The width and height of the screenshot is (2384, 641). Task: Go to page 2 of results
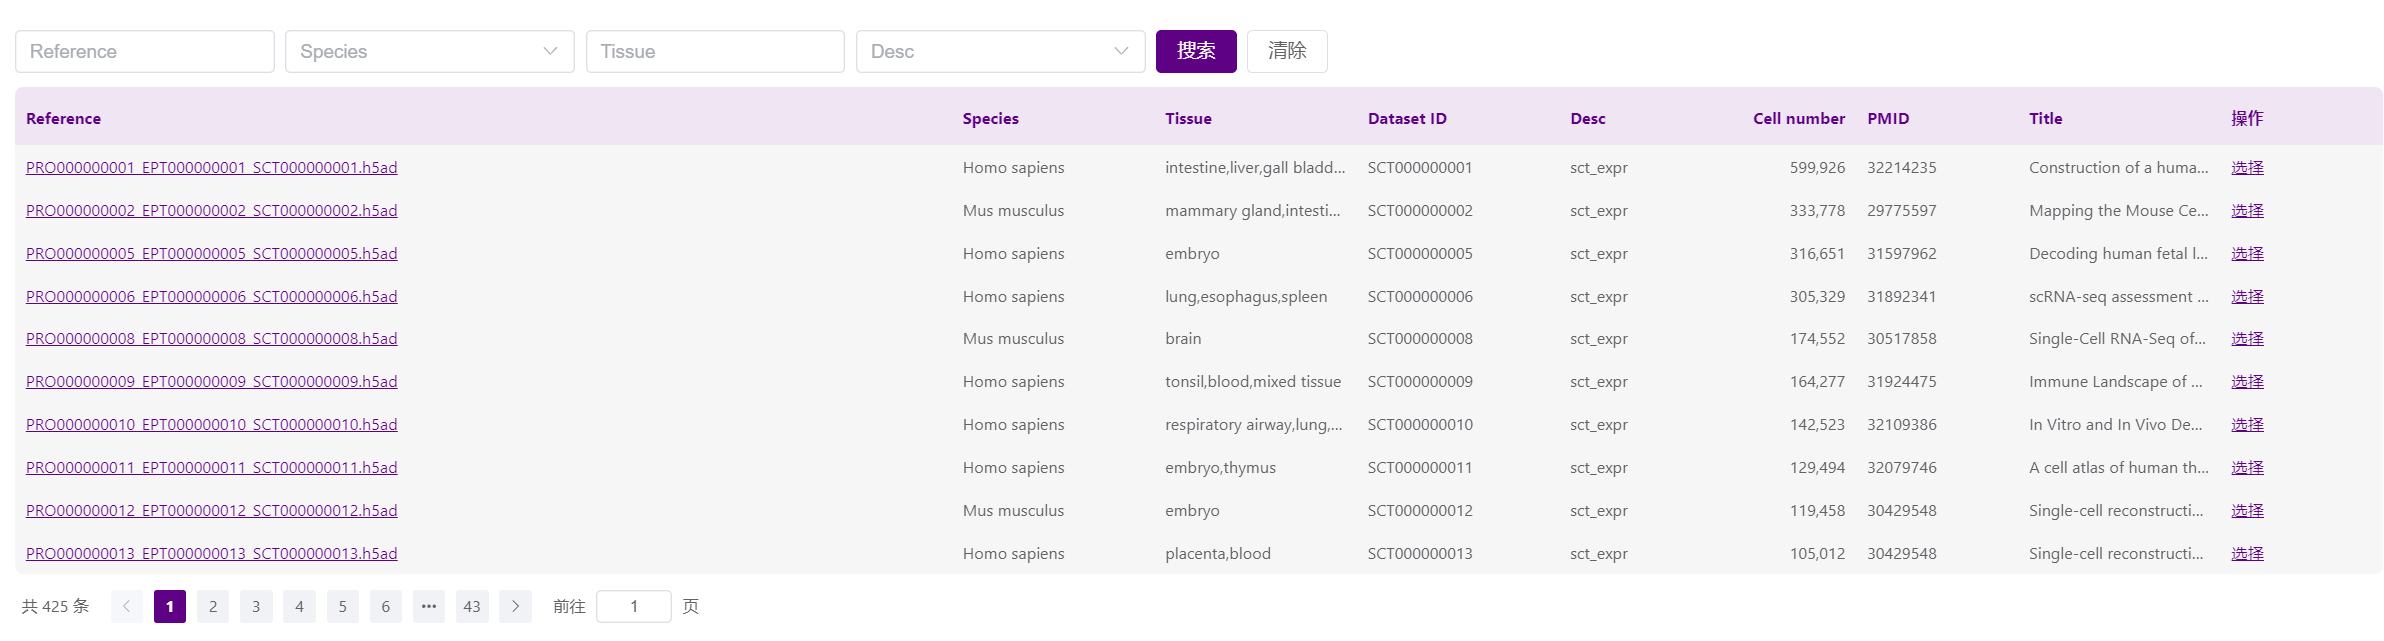[213, 606]
